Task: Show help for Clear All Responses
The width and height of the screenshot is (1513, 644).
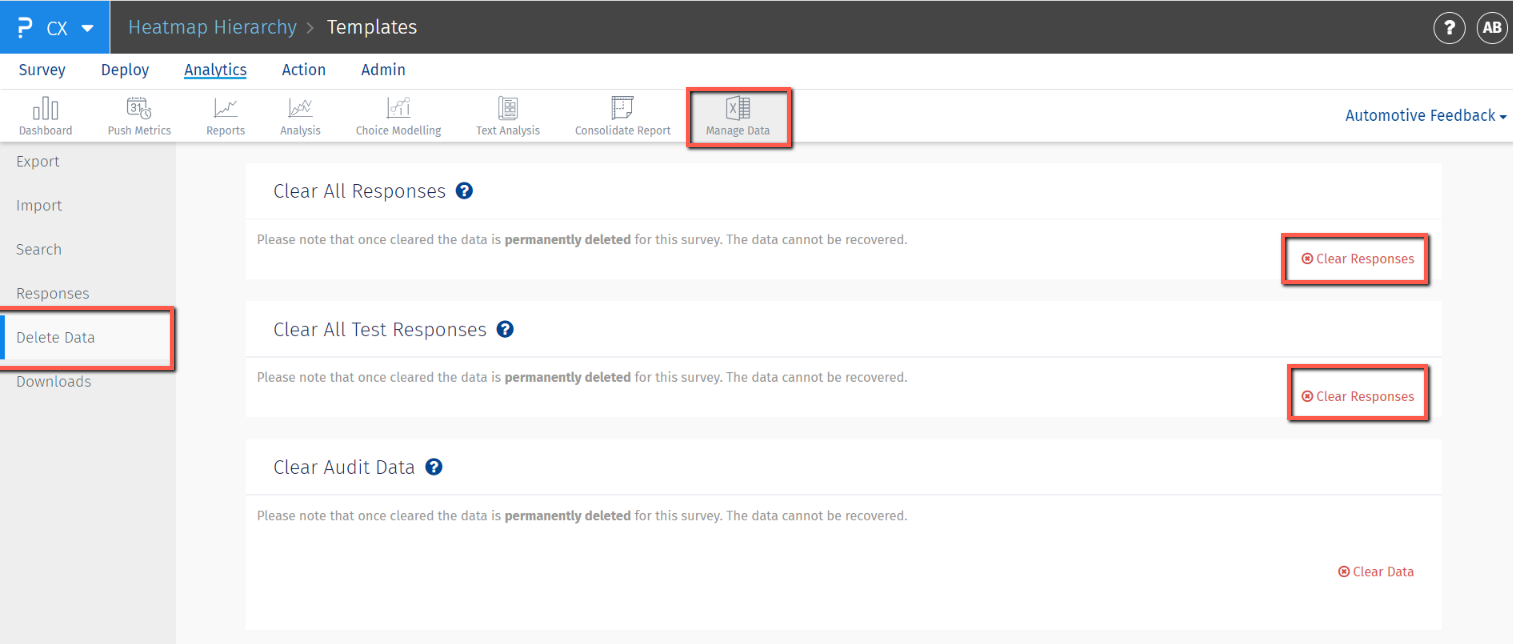Action: pyautogui.click(x=464, y=191)
